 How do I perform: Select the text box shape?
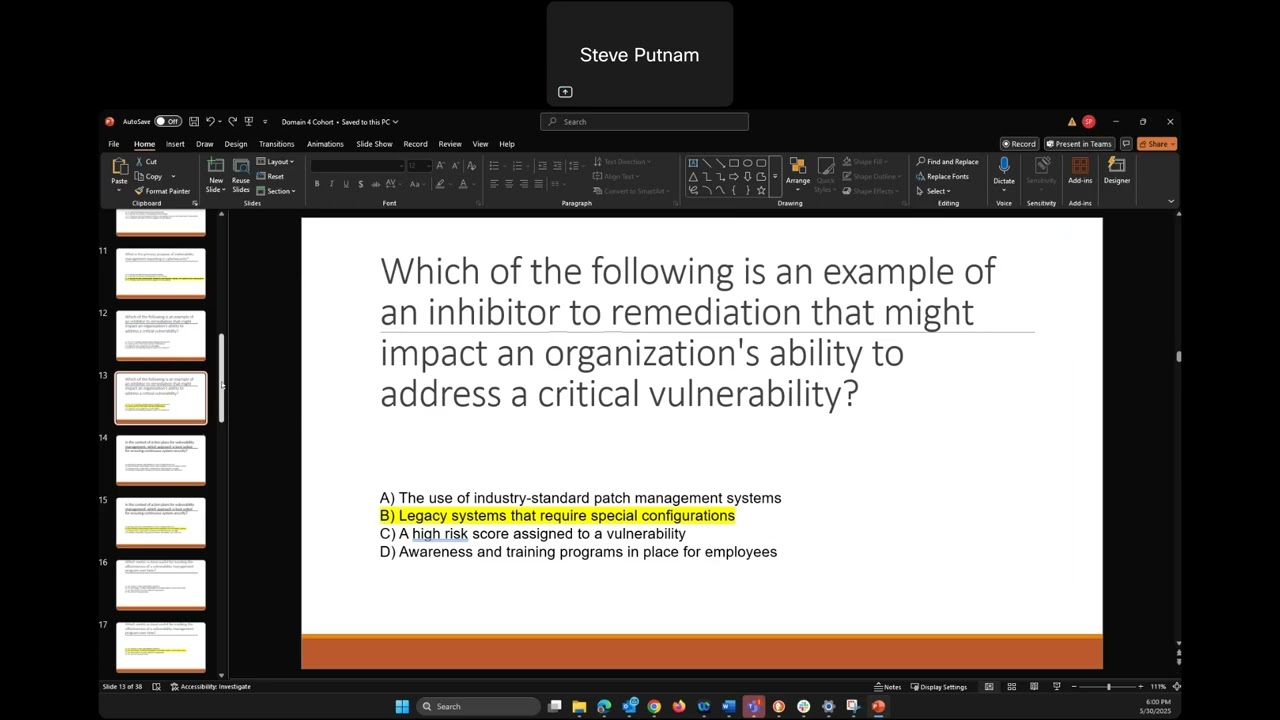point(693,163)
